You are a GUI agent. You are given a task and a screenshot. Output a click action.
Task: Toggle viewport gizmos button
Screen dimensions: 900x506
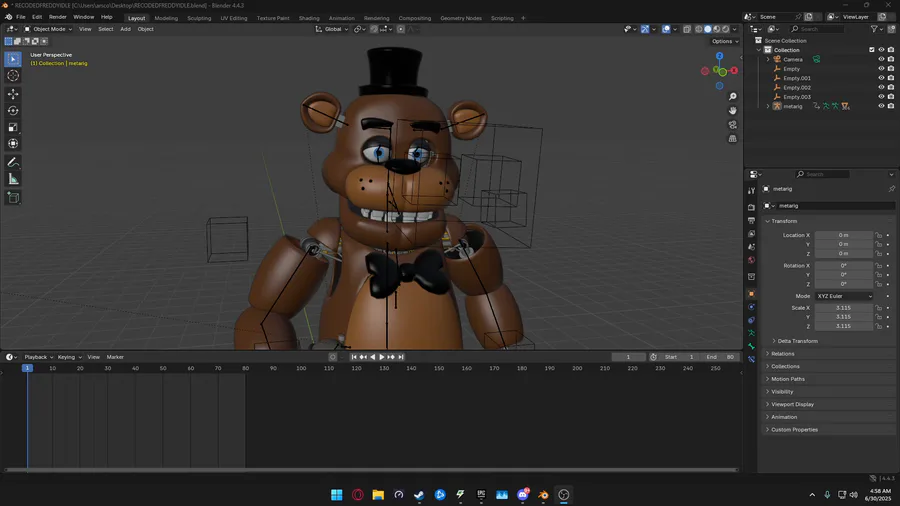tap(645, 29)
